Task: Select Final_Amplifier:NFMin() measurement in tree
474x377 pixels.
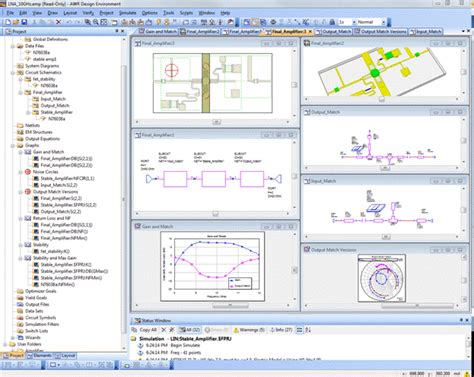Action: tap(64, 238)
